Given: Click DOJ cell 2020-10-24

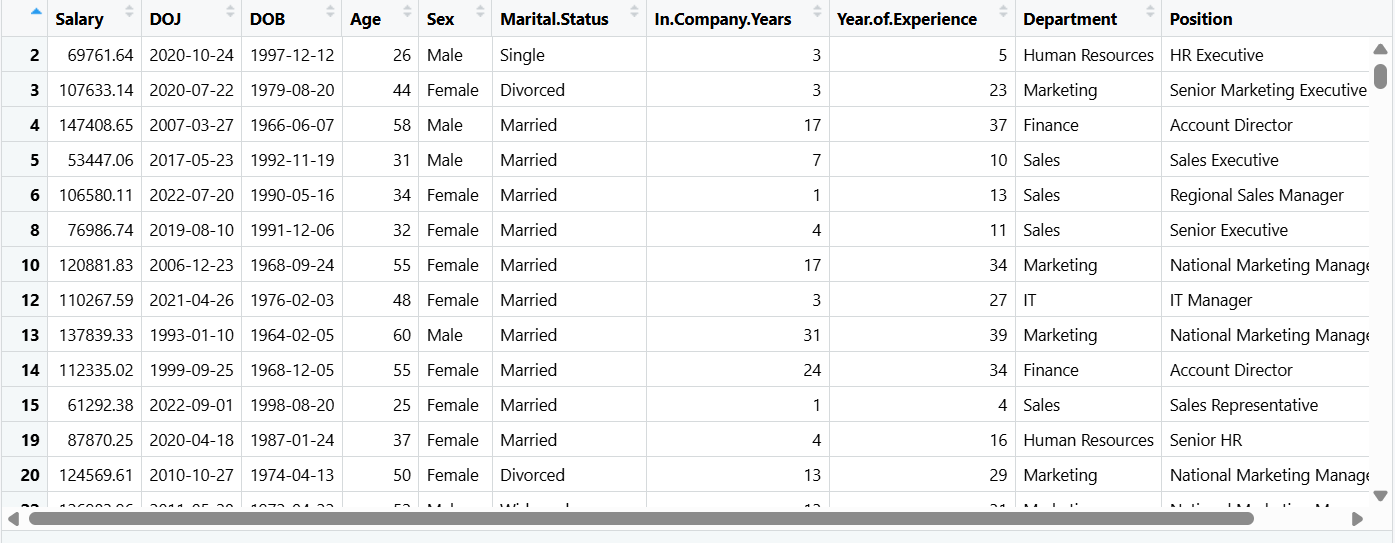Looking at the screenshot, I should pyautogui.click(x=191, y=55).
